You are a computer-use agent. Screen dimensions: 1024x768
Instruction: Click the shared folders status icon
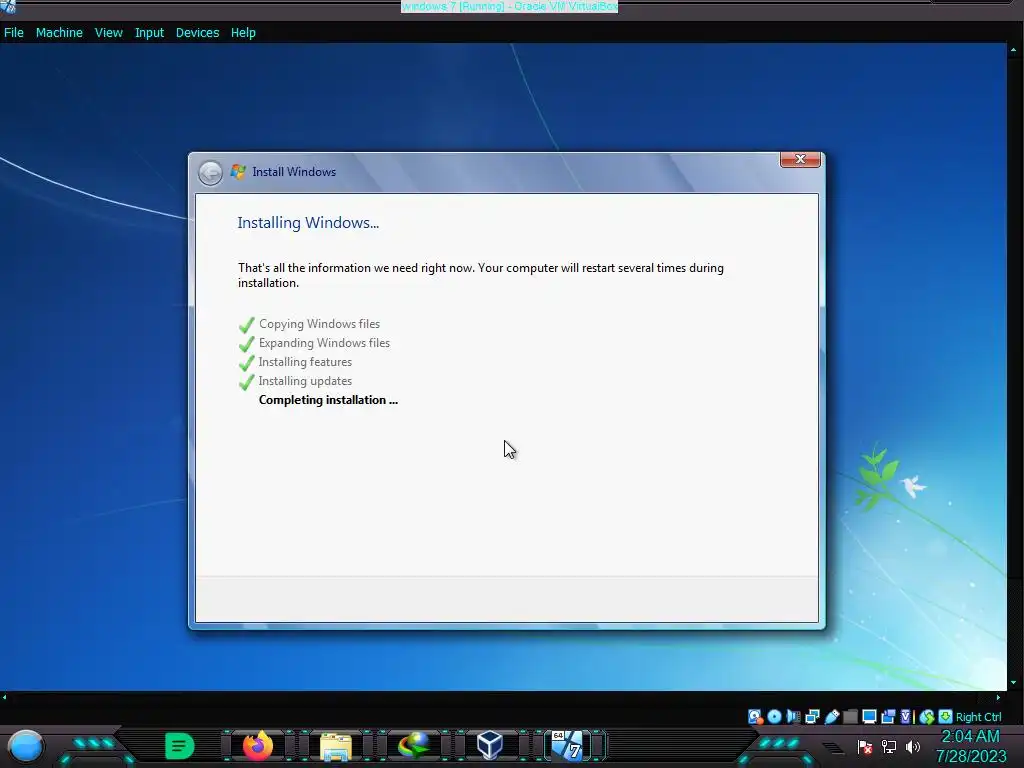pos(850,717)
